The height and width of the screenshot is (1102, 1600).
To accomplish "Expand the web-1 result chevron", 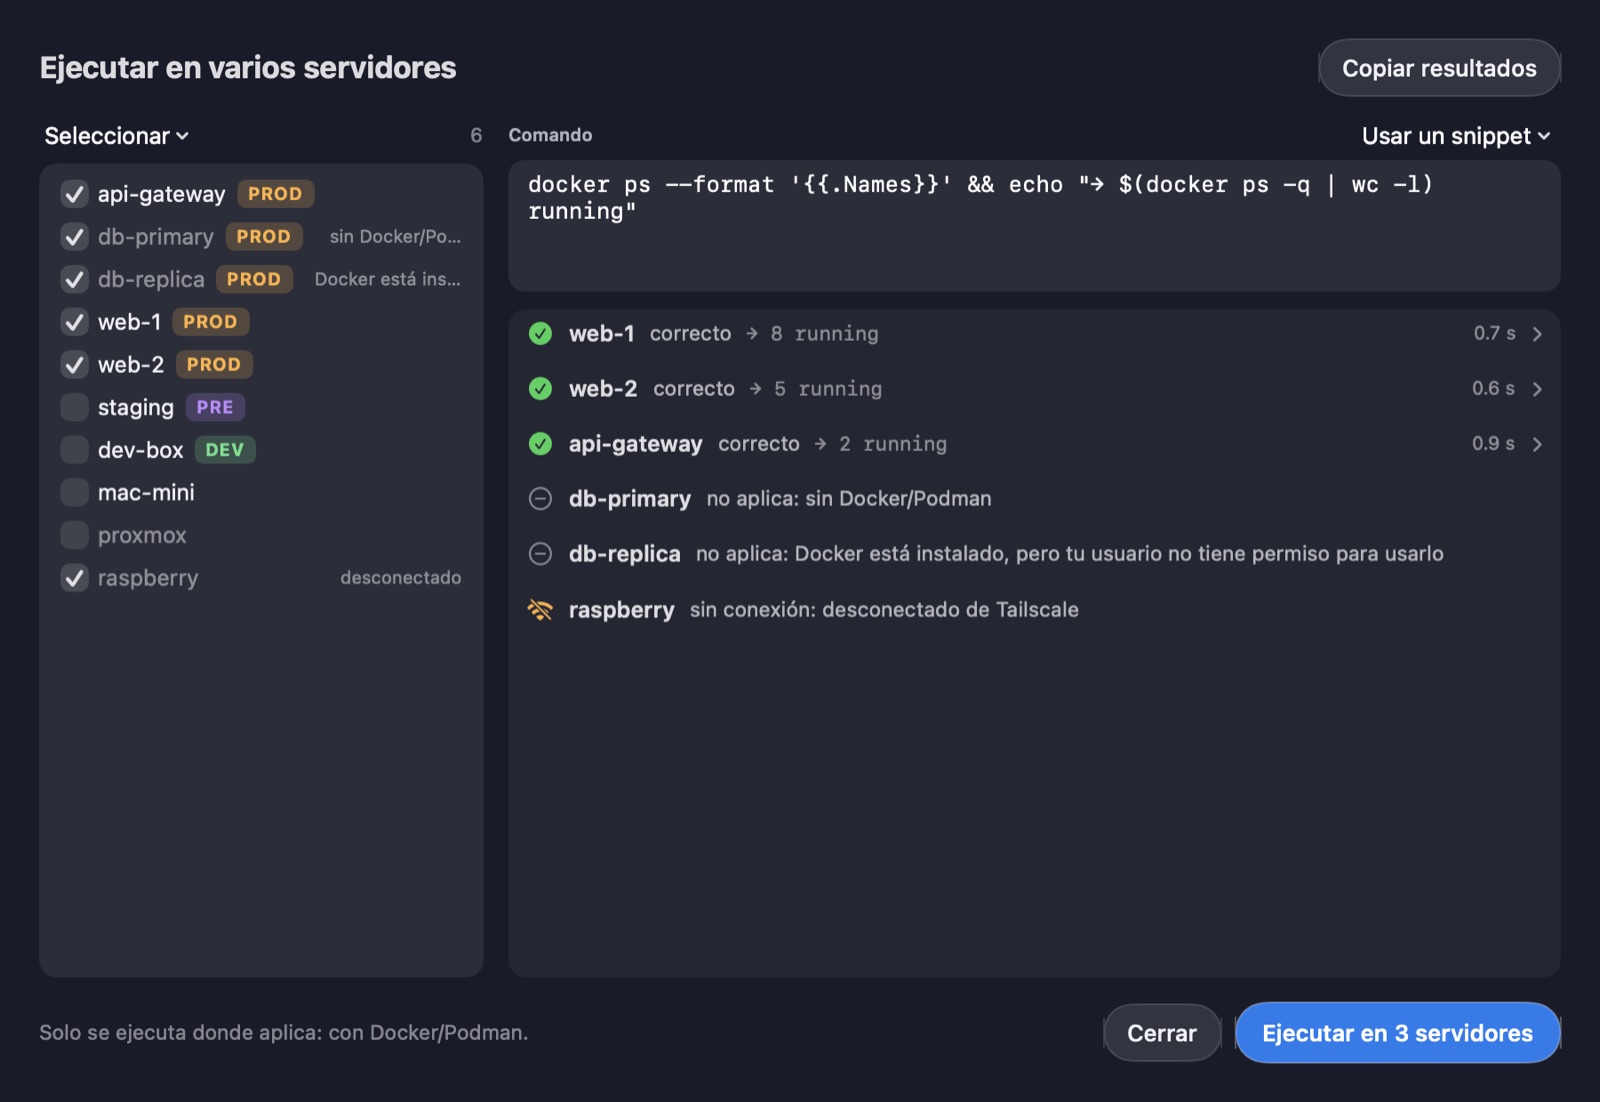I will pos(1537,334).
